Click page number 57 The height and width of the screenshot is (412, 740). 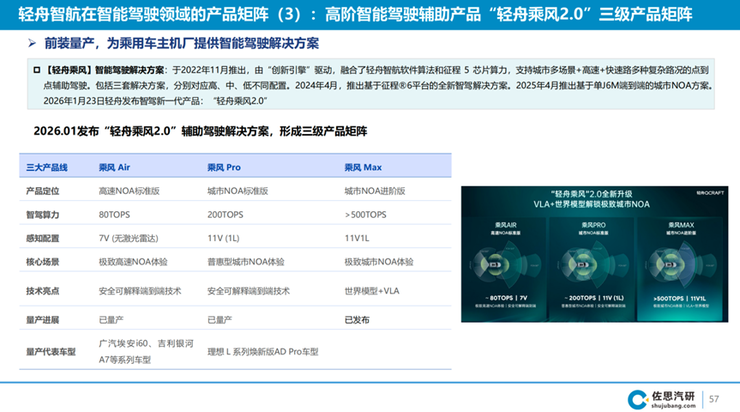click(714, 399)
